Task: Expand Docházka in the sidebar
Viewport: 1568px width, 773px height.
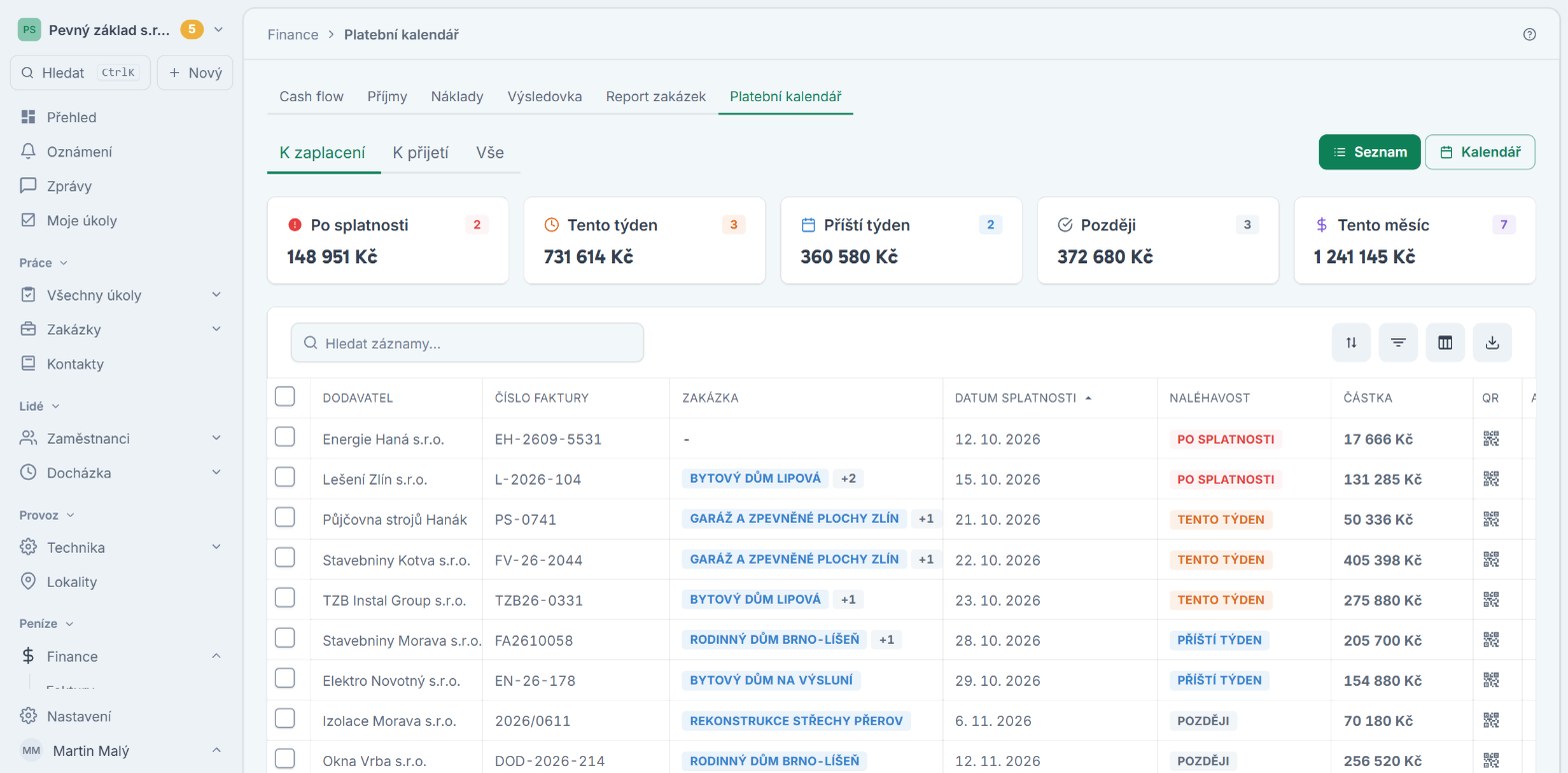Action: [x=217, y=473]
